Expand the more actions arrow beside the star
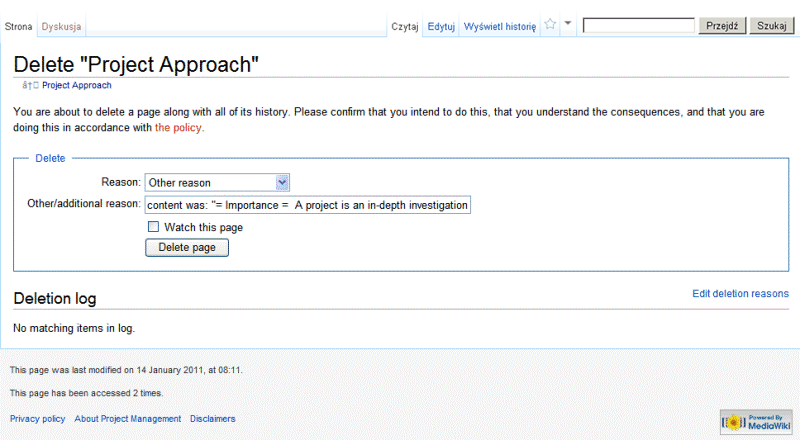Viewport: 800px width, 440px height. click(568, 23)
